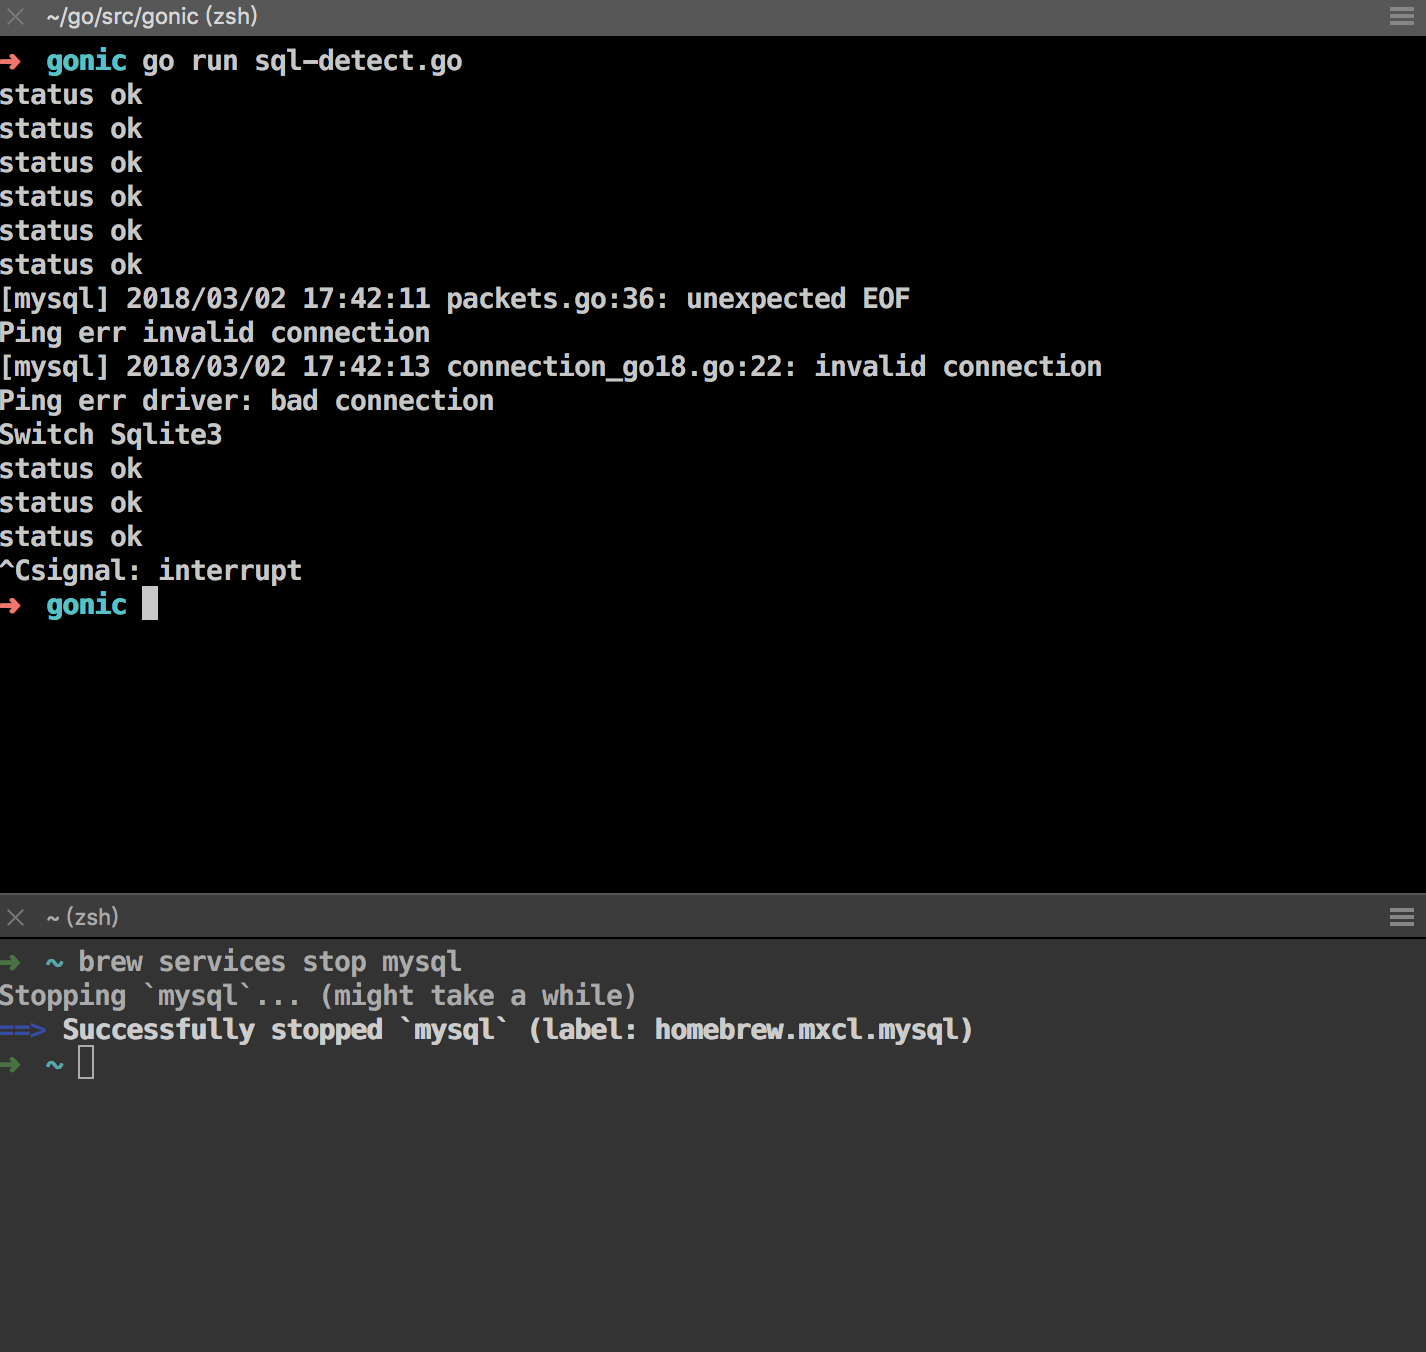Click the Ping err driver: bad connection line
1426x1352 pixels.
pos(247,401)
